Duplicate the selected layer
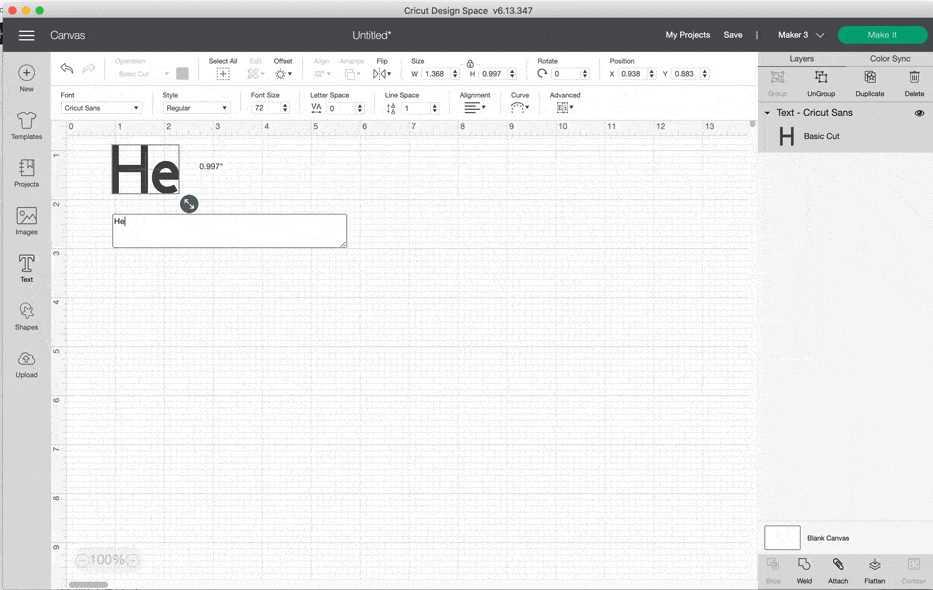 click(x=870, y=83)
